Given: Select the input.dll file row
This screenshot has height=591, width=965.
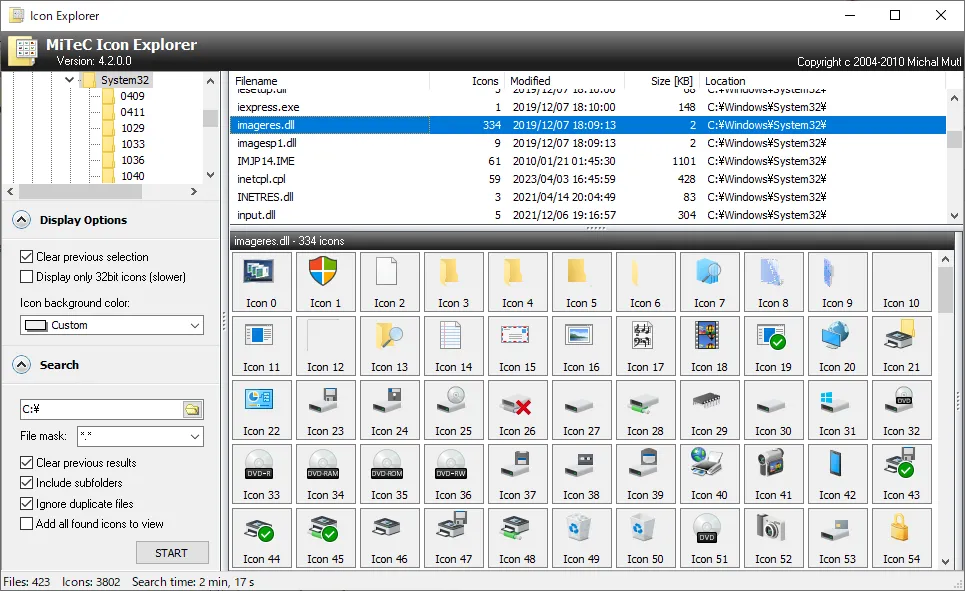Looking at the screenshot, I should click(x=588, y=215).
